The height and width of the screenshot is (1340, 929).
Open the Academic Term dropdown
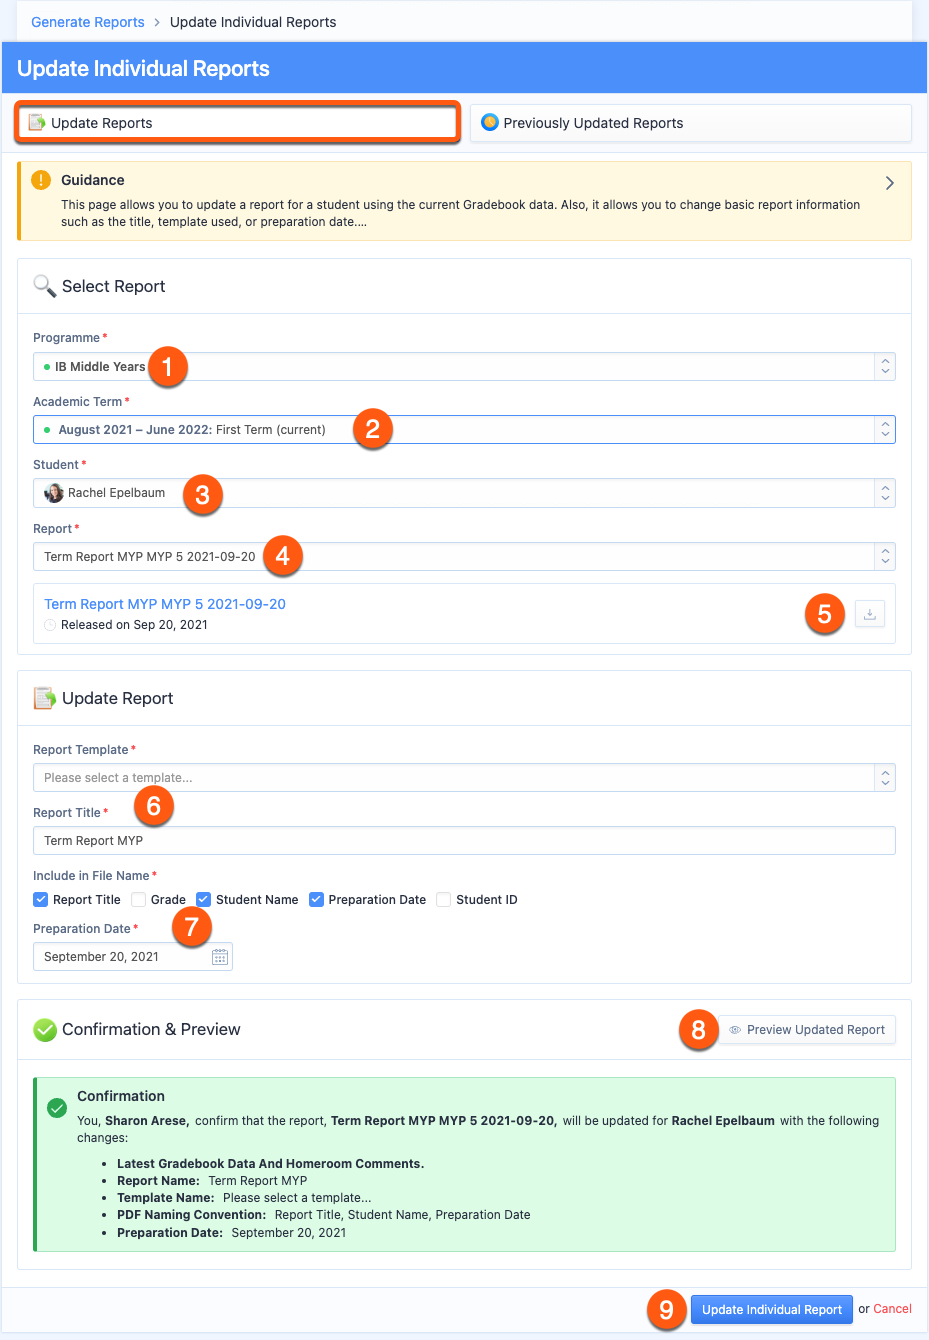point(464,430)
